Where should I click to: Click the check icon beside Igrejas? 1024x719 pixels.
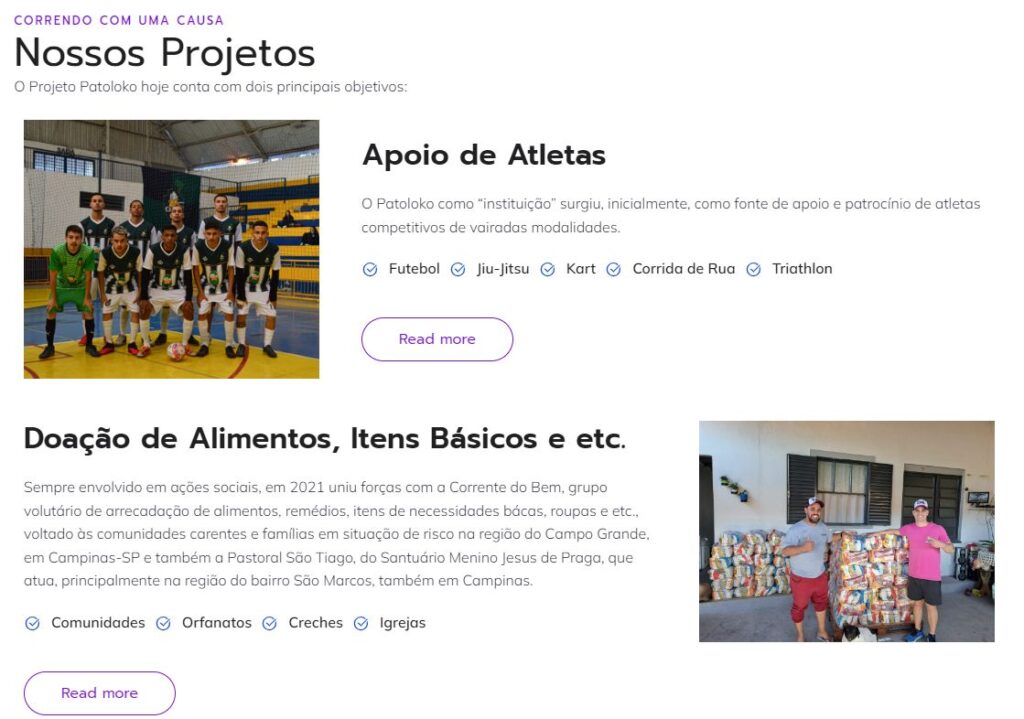tap(360, 624)
